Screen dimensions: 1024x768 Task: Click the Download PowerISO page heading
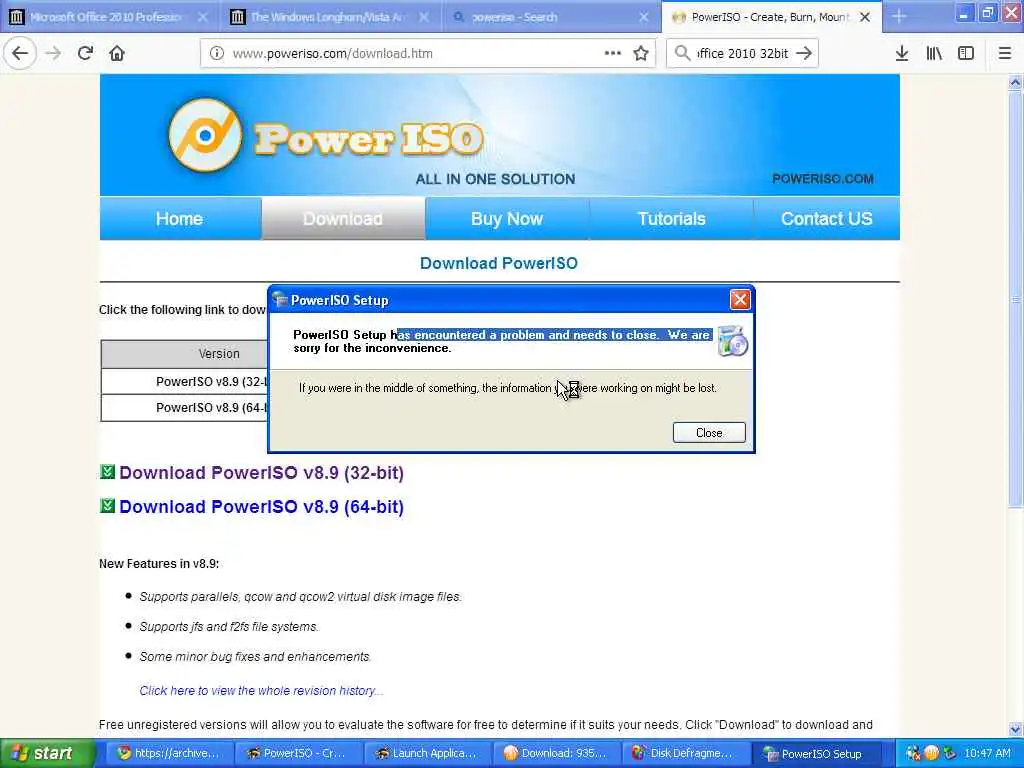point(499,263)
